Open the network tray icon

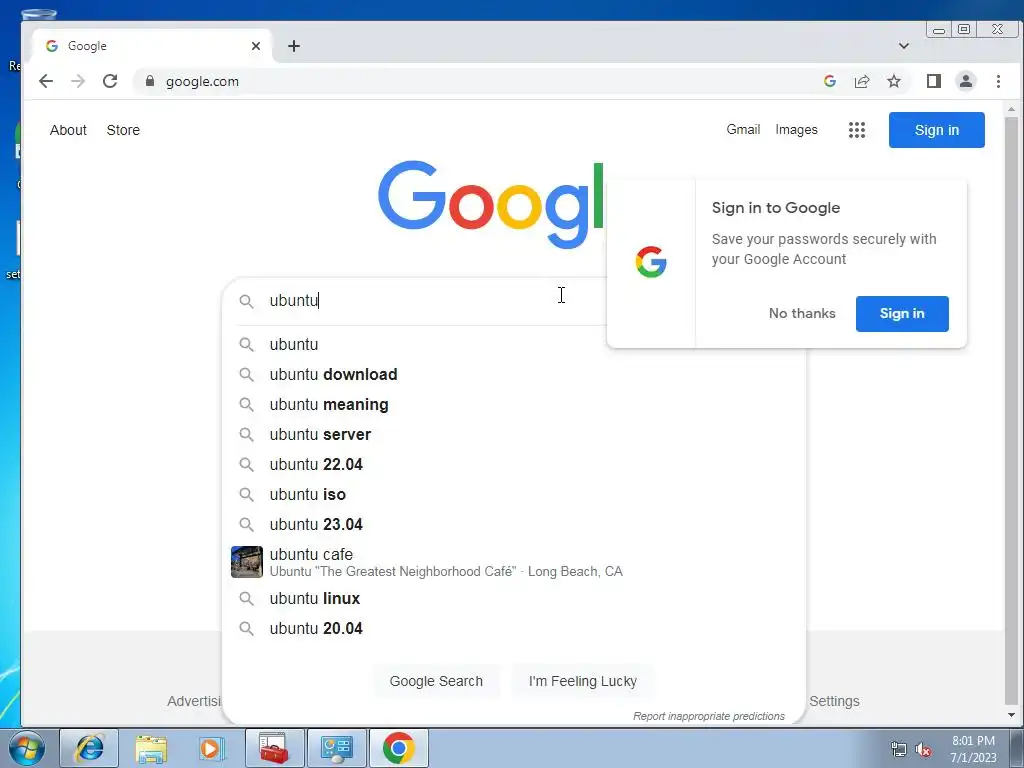(x=899, y=749)
